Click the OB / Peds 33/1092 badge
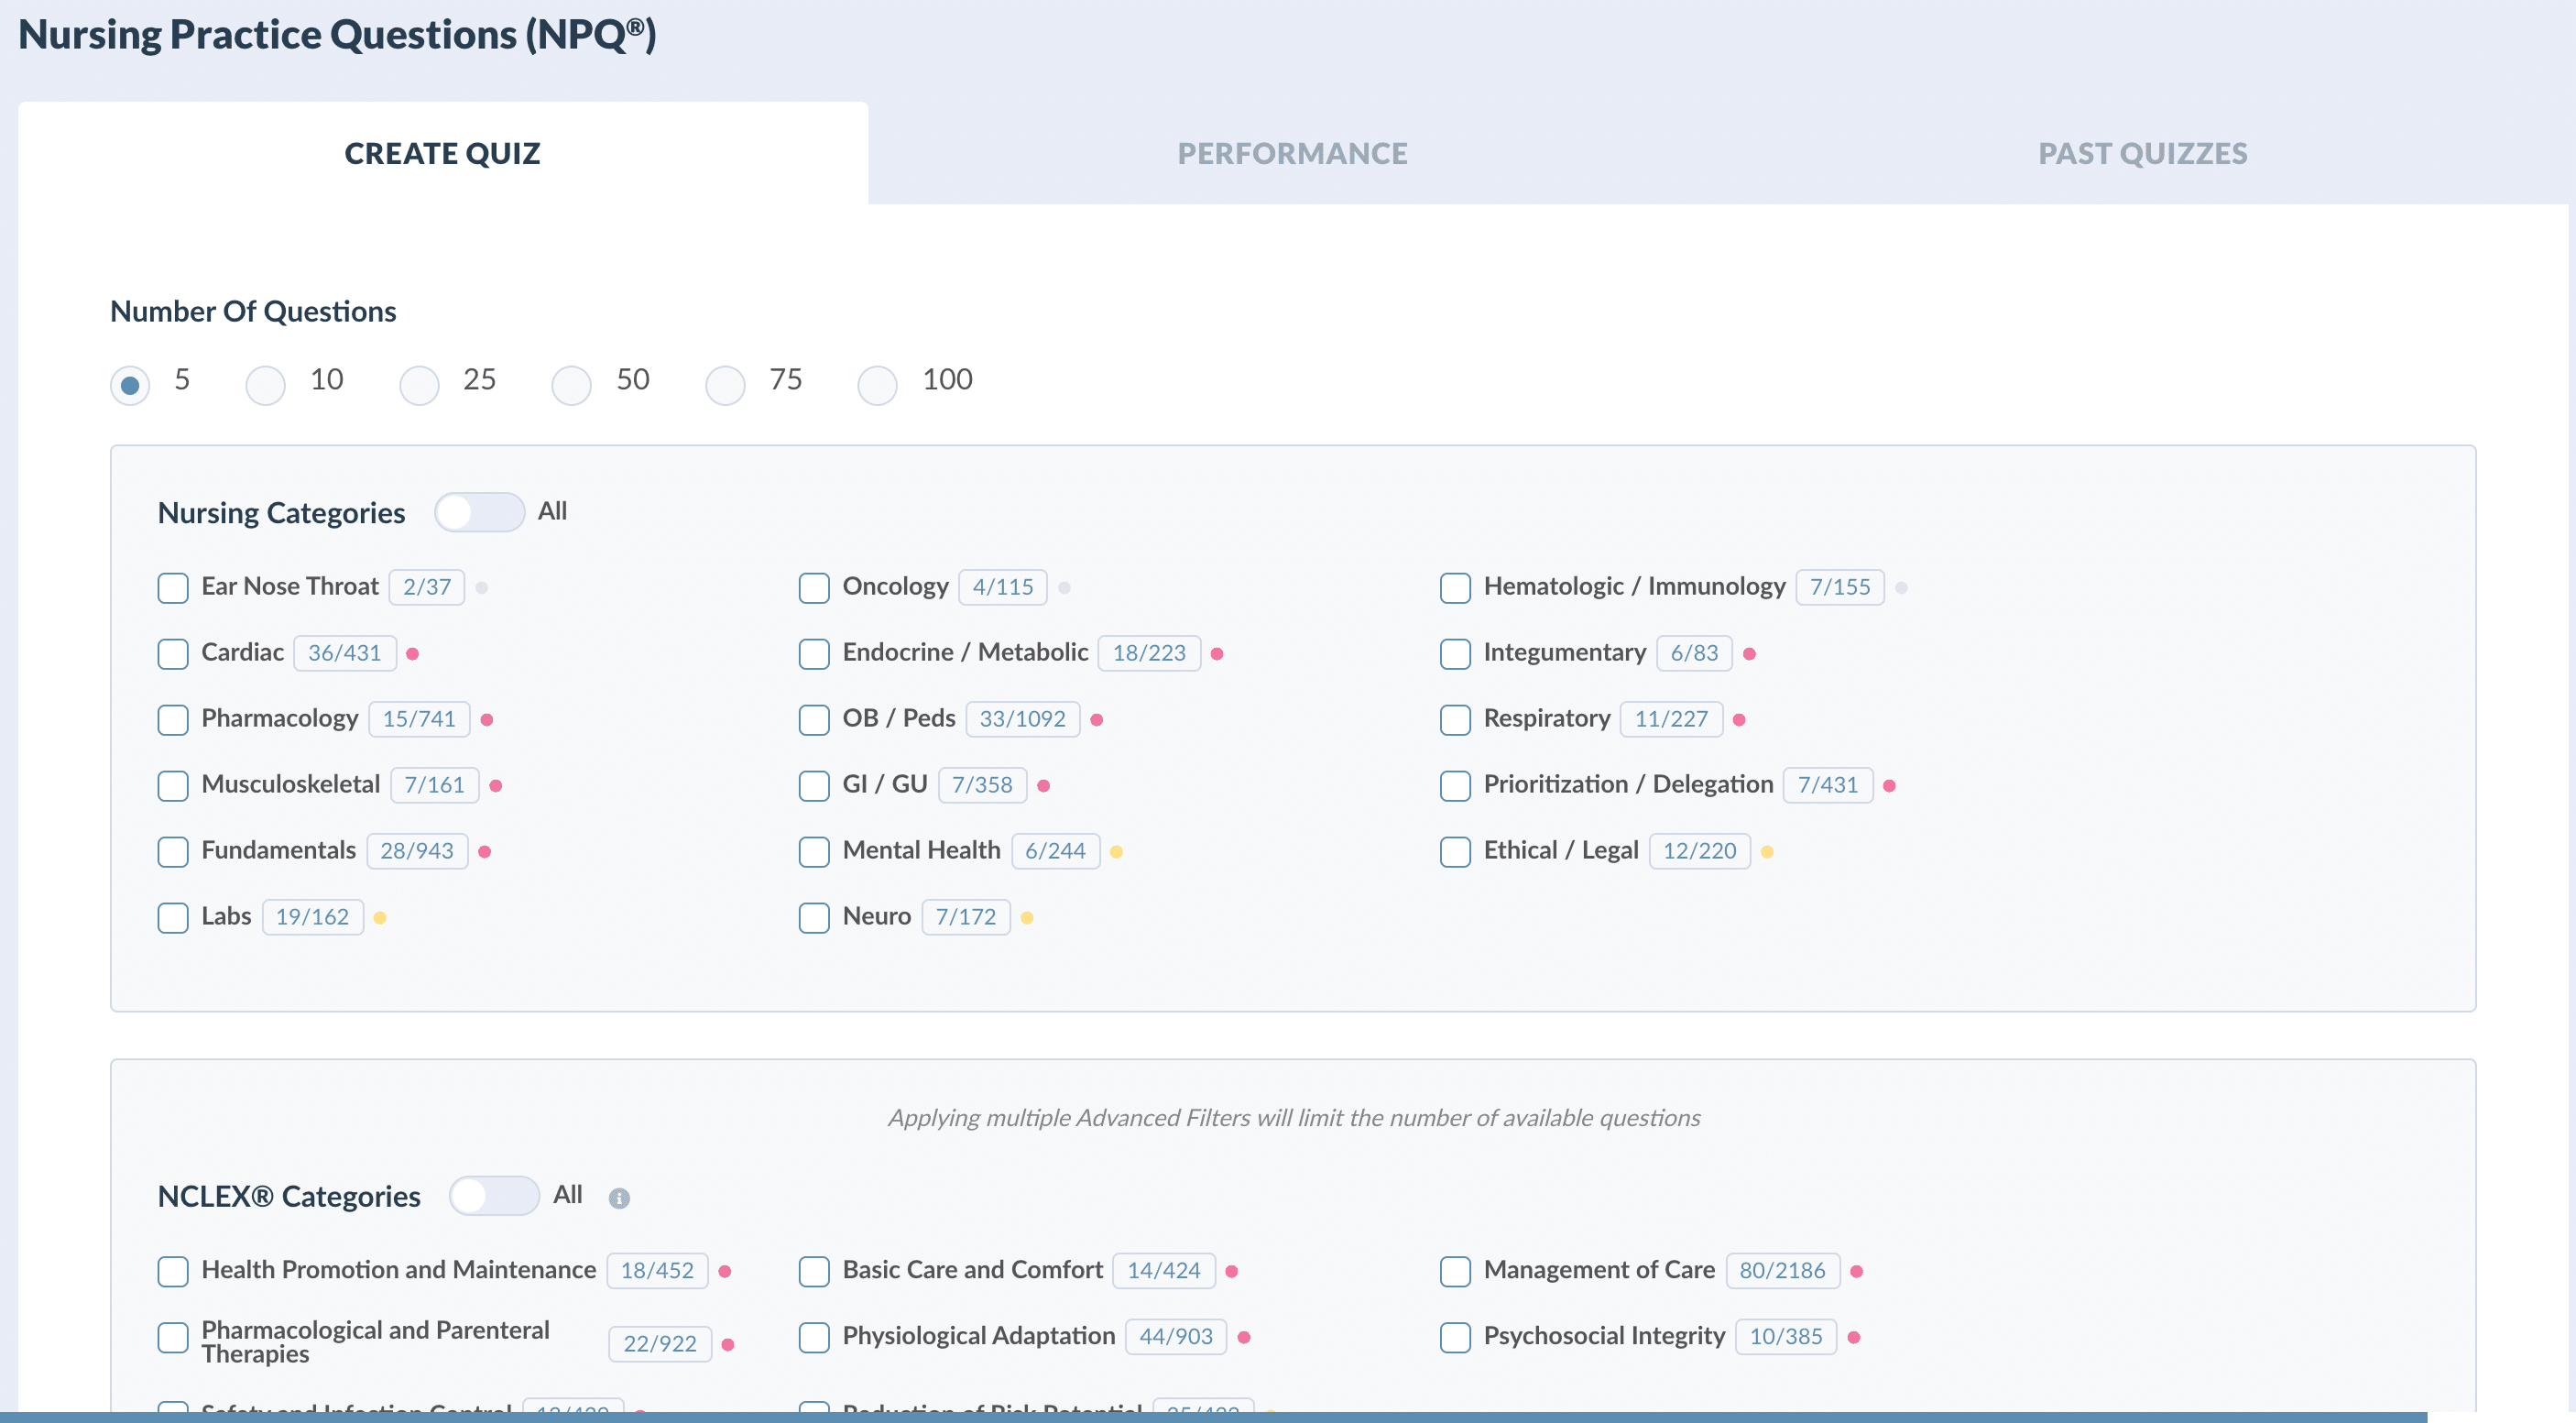2576x1423 pixels. 1022,720
